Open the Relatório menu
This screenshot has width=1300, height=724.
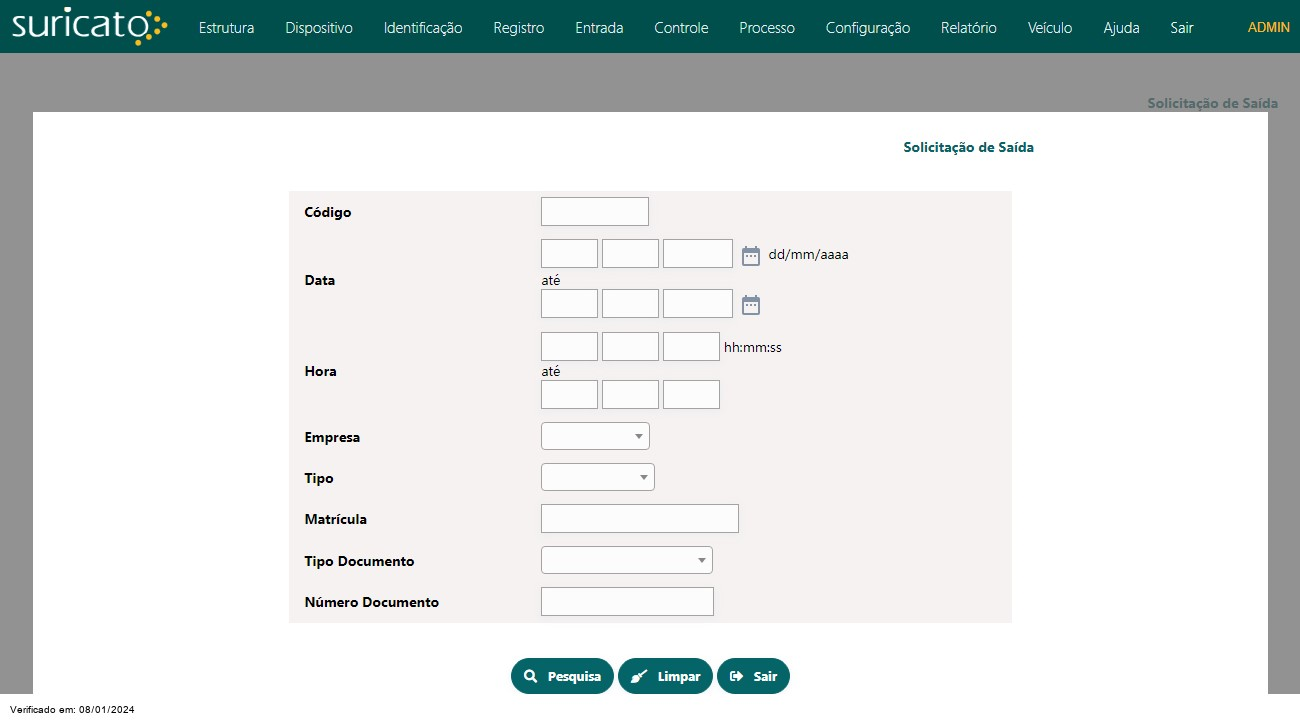(968, 28)
